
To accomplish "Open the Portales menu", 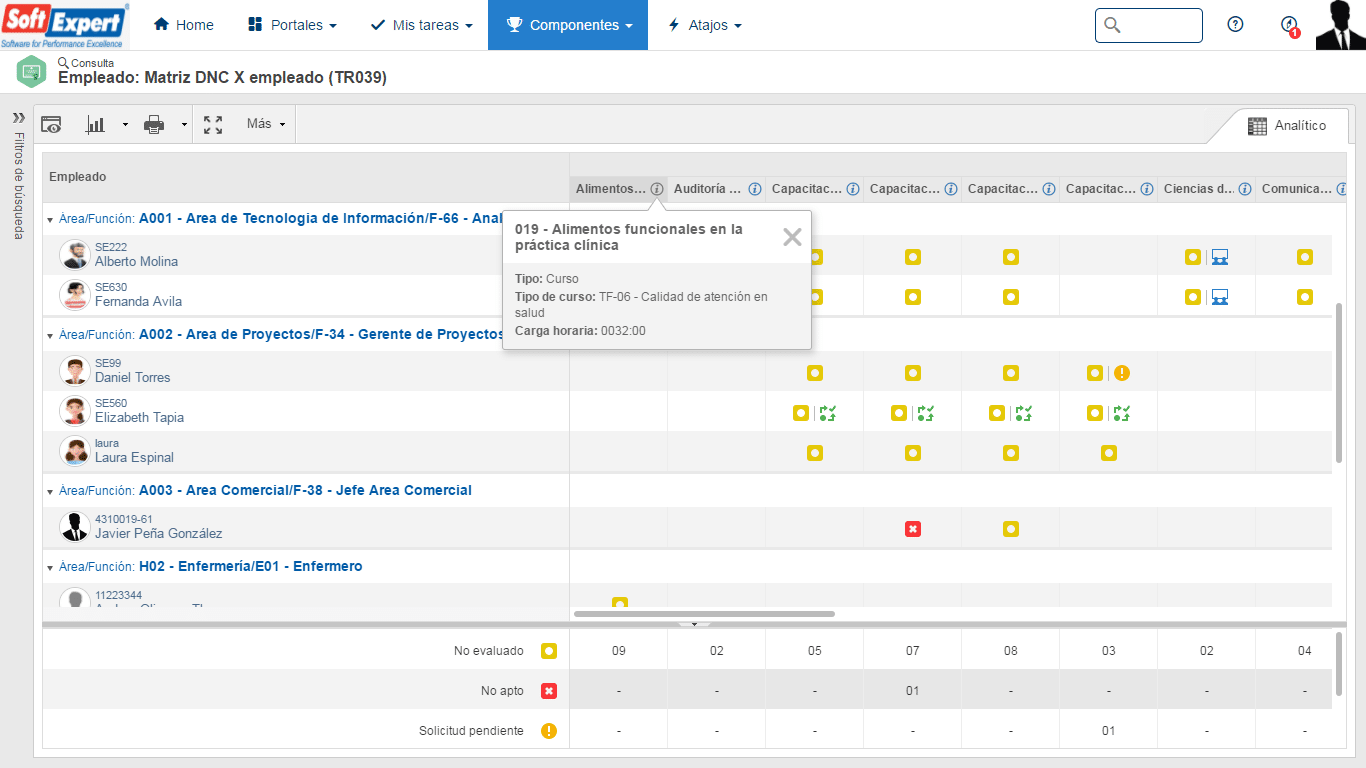I will [291, 25].
